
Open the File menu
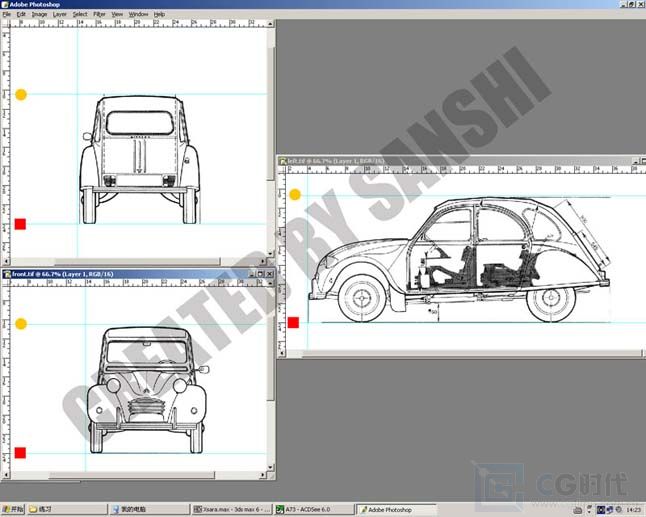(x=7, y=14)
